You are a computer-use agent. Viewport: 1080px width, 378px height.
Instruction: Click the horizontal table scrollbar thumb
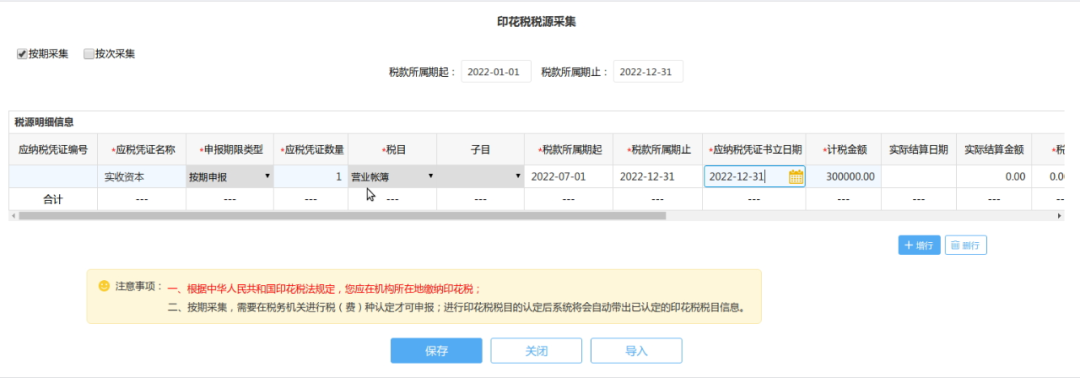[x=342, y=216]
